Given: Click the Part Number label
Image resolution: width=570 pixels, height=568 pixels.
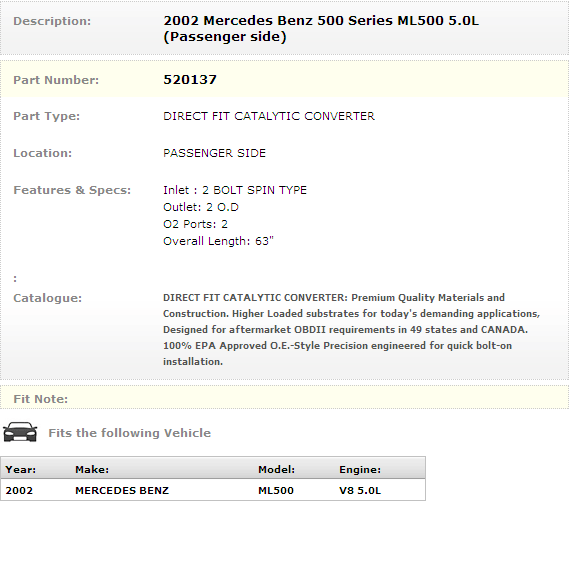Looking at the screenshot, I should (x=56, y=80).
